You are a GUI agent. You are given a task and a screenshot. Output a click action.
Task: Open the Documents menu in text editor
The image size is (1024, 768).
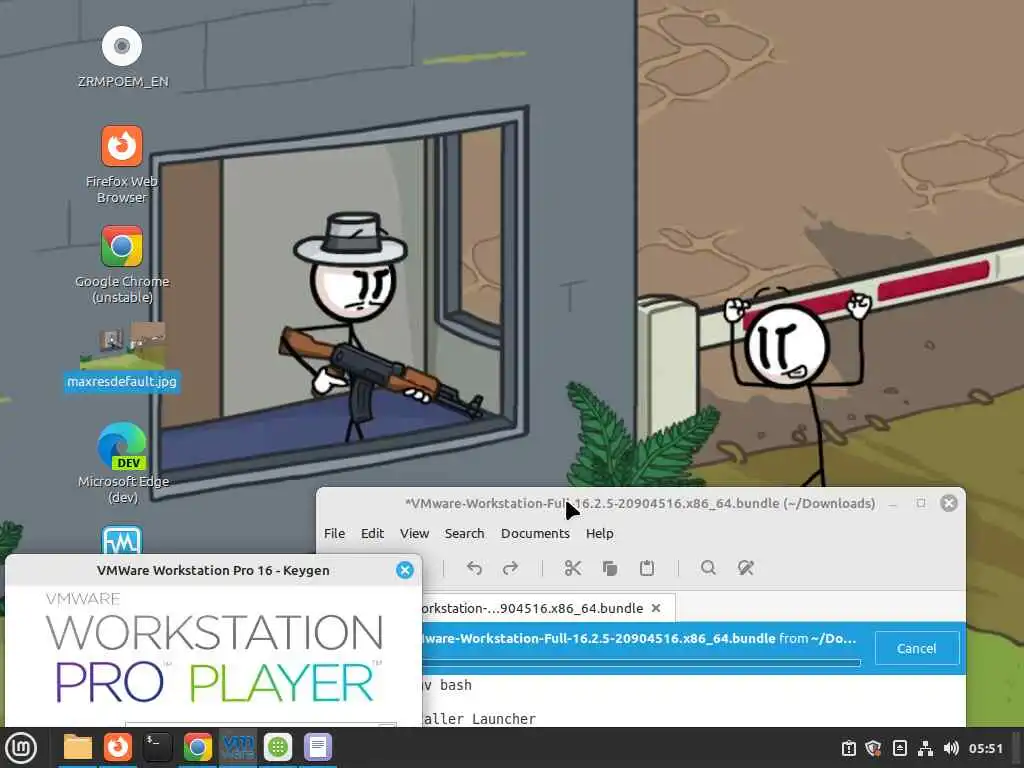pyautogui.click(x=535, y=534)
